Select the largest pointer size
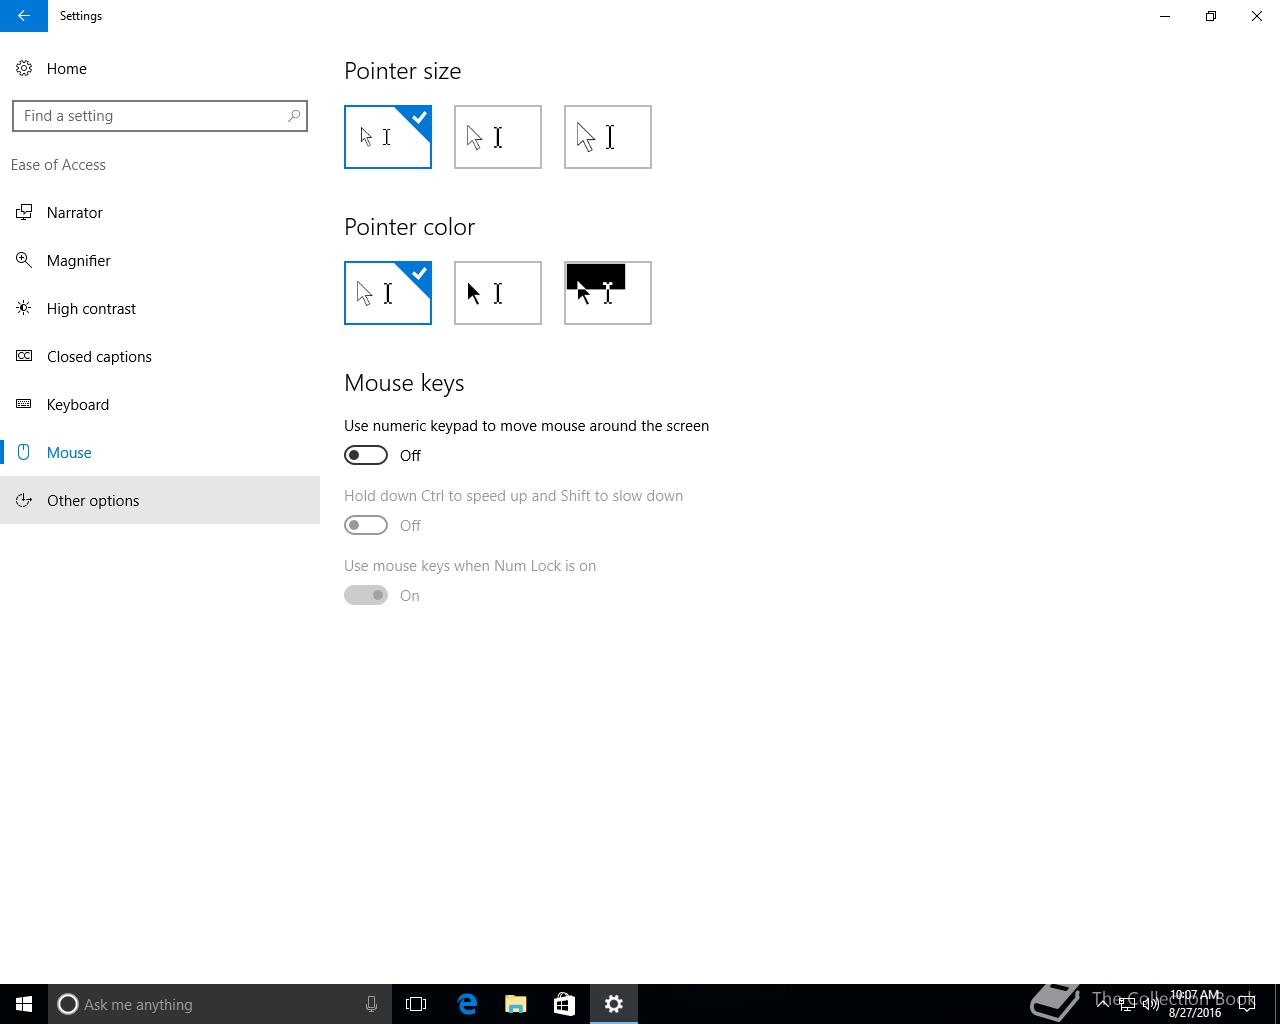This screenshot has height=1024, width=1280. click(608, 137)
